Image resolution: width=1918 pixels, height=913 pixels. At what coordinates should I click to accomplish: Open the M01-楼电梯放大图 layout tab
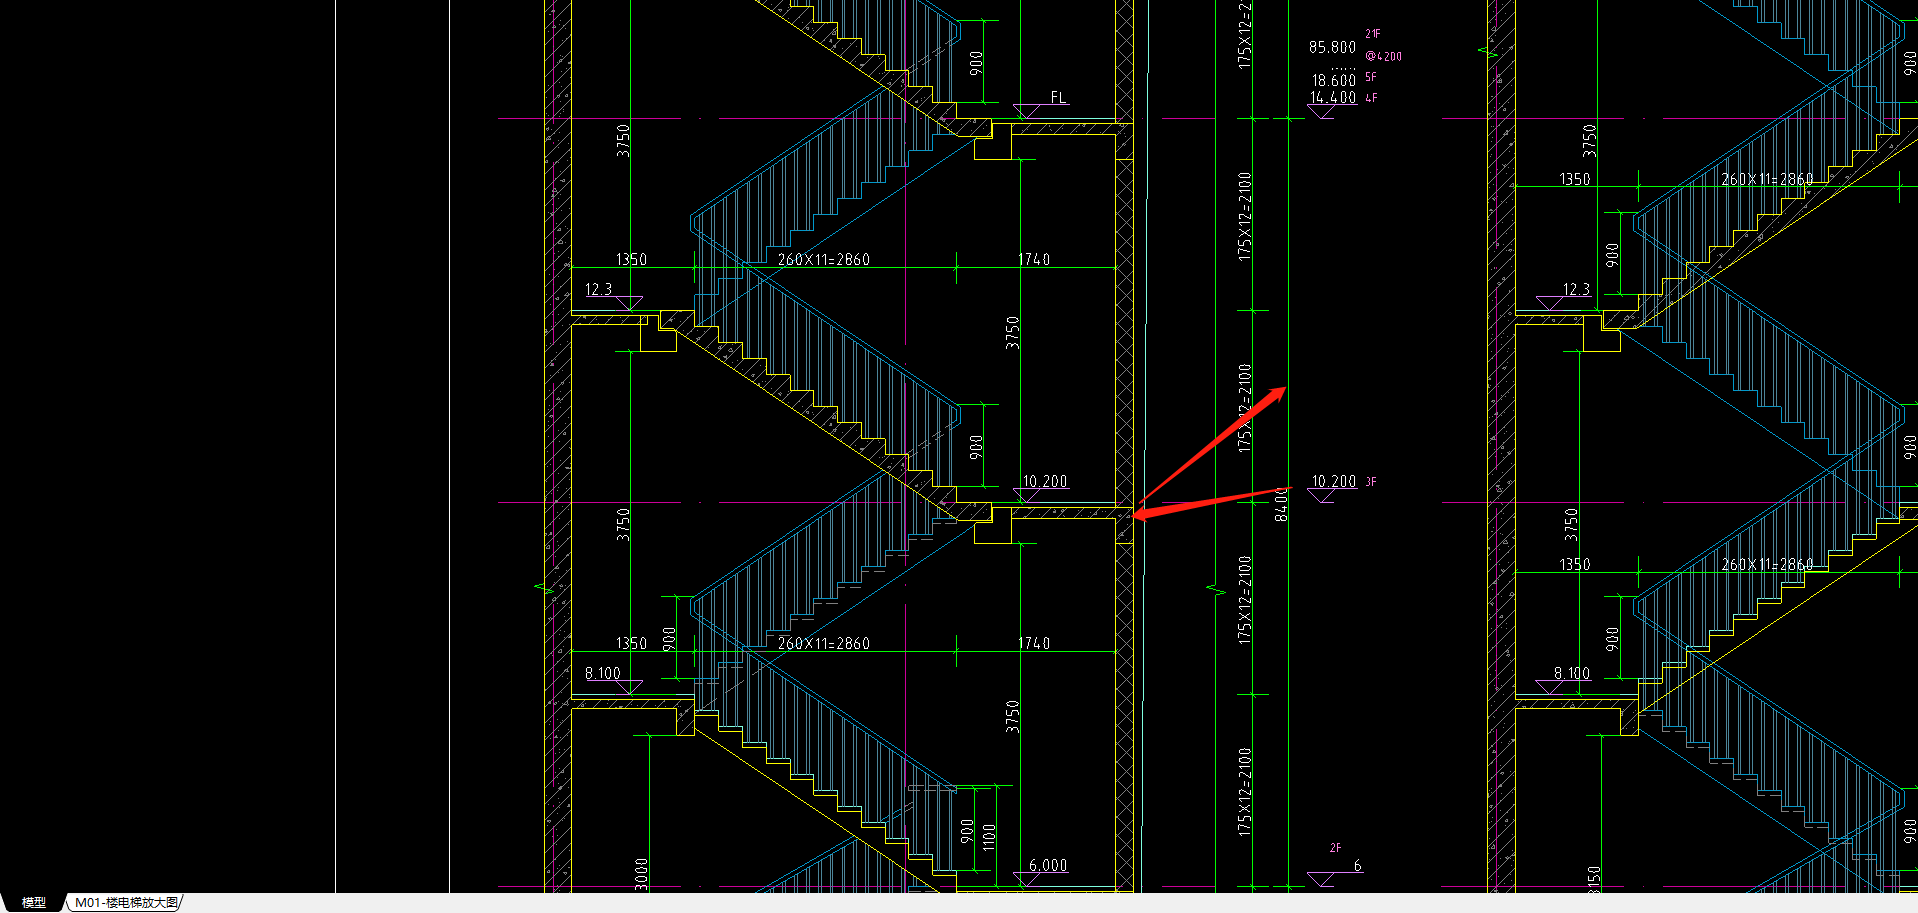click(127, 902)
